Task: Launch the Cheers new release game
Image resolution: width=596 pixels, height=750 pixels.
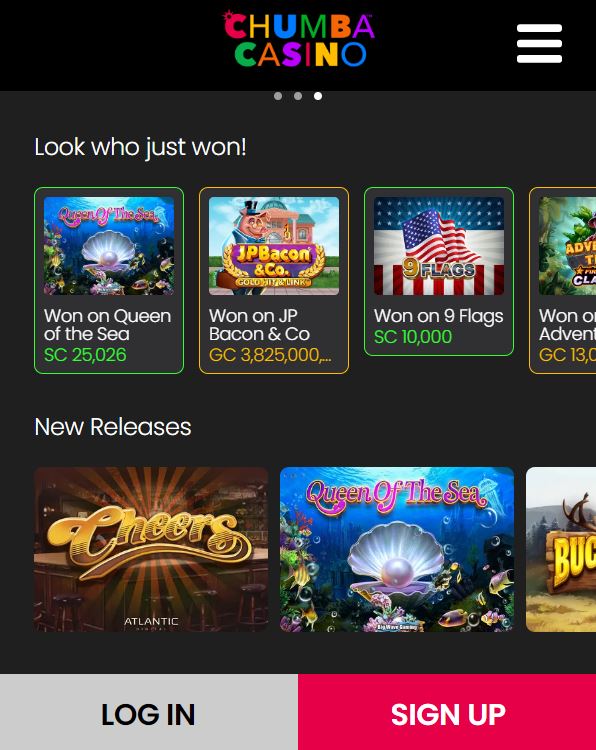Action: pos(151,549)
